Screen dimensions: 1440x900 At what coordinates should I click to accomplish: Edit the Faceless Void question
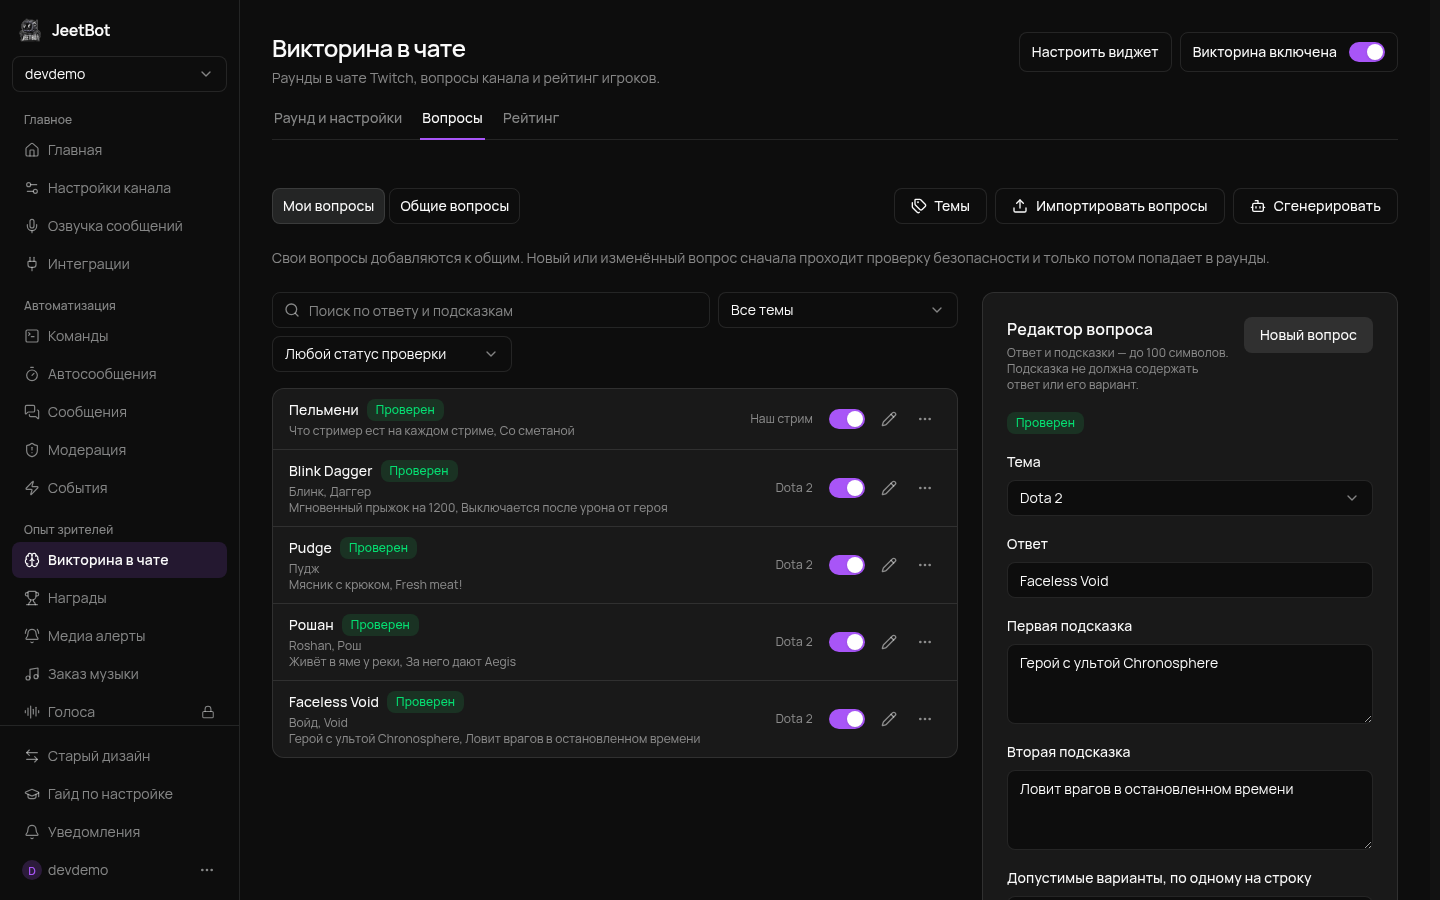889,719
